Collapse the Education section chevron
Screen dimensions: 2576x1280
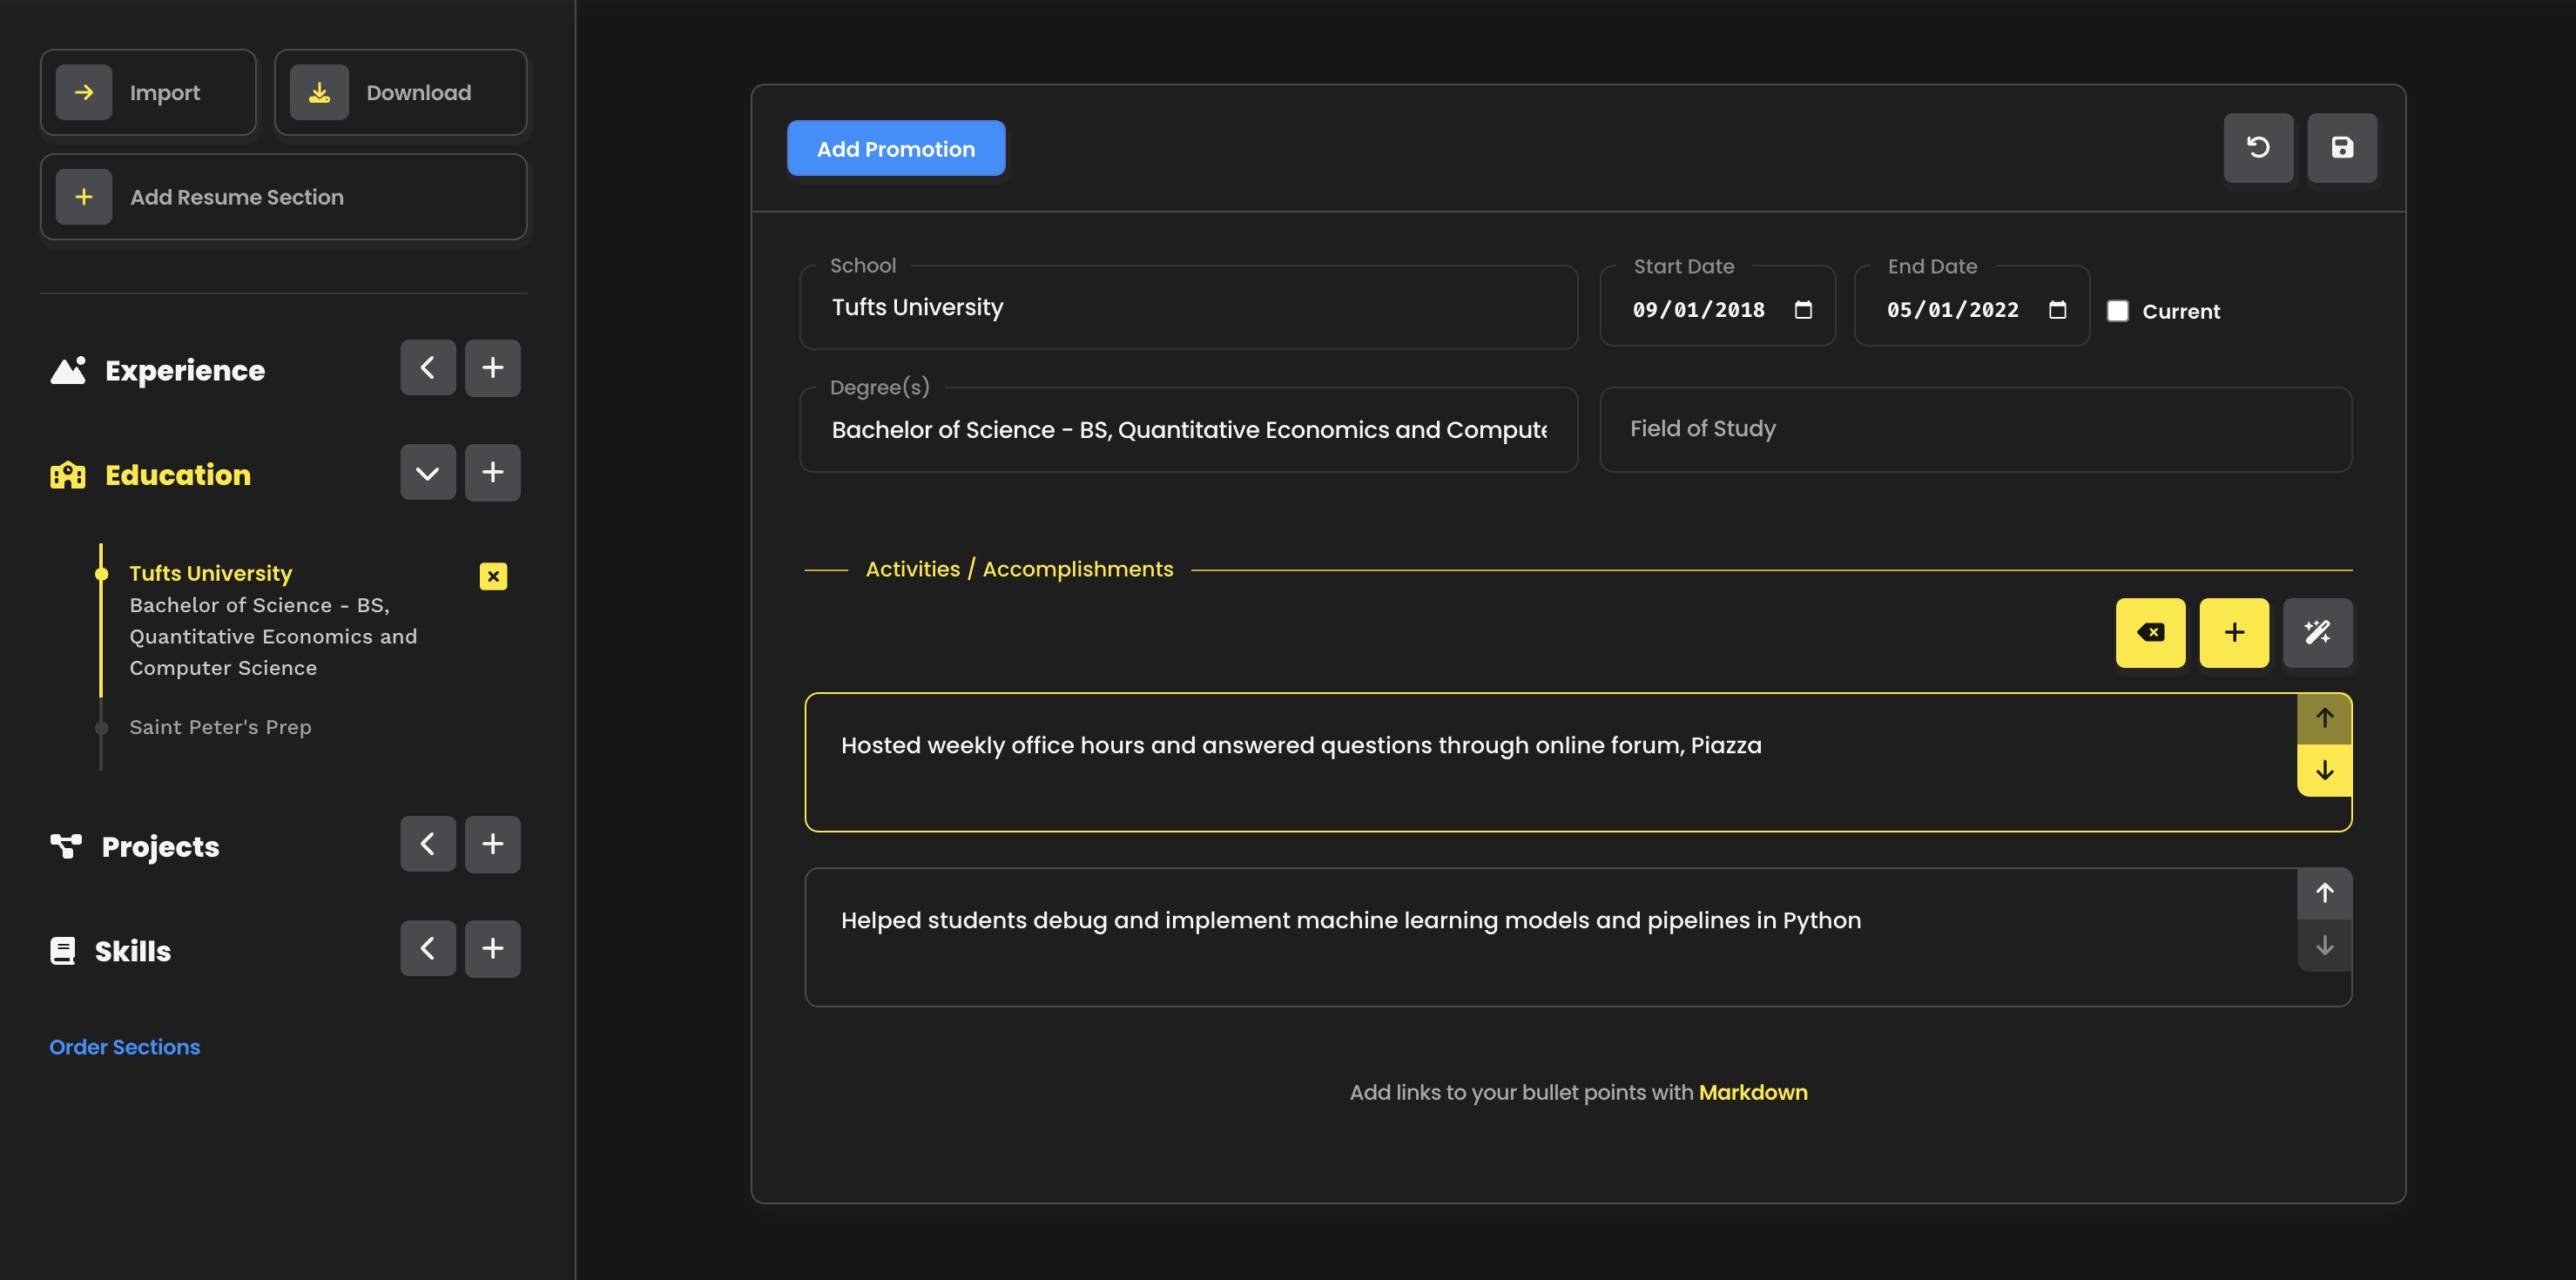tap(428, 473)
